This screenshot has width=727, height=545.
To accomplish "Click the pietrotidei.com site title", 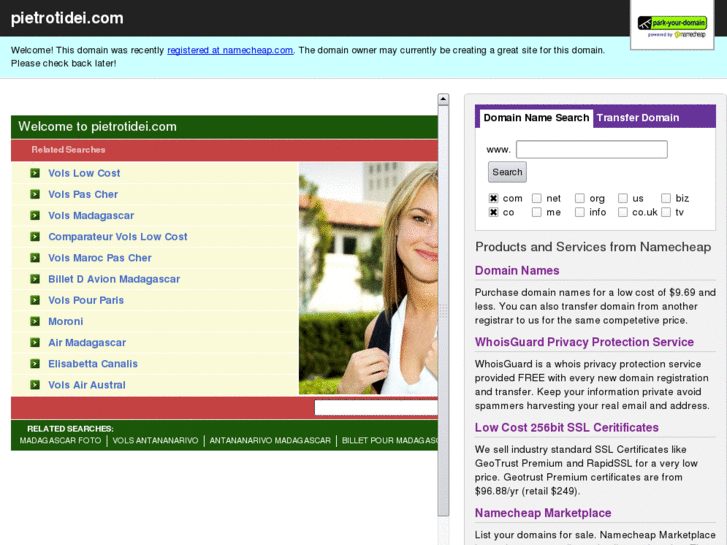I will click(67, 18).
